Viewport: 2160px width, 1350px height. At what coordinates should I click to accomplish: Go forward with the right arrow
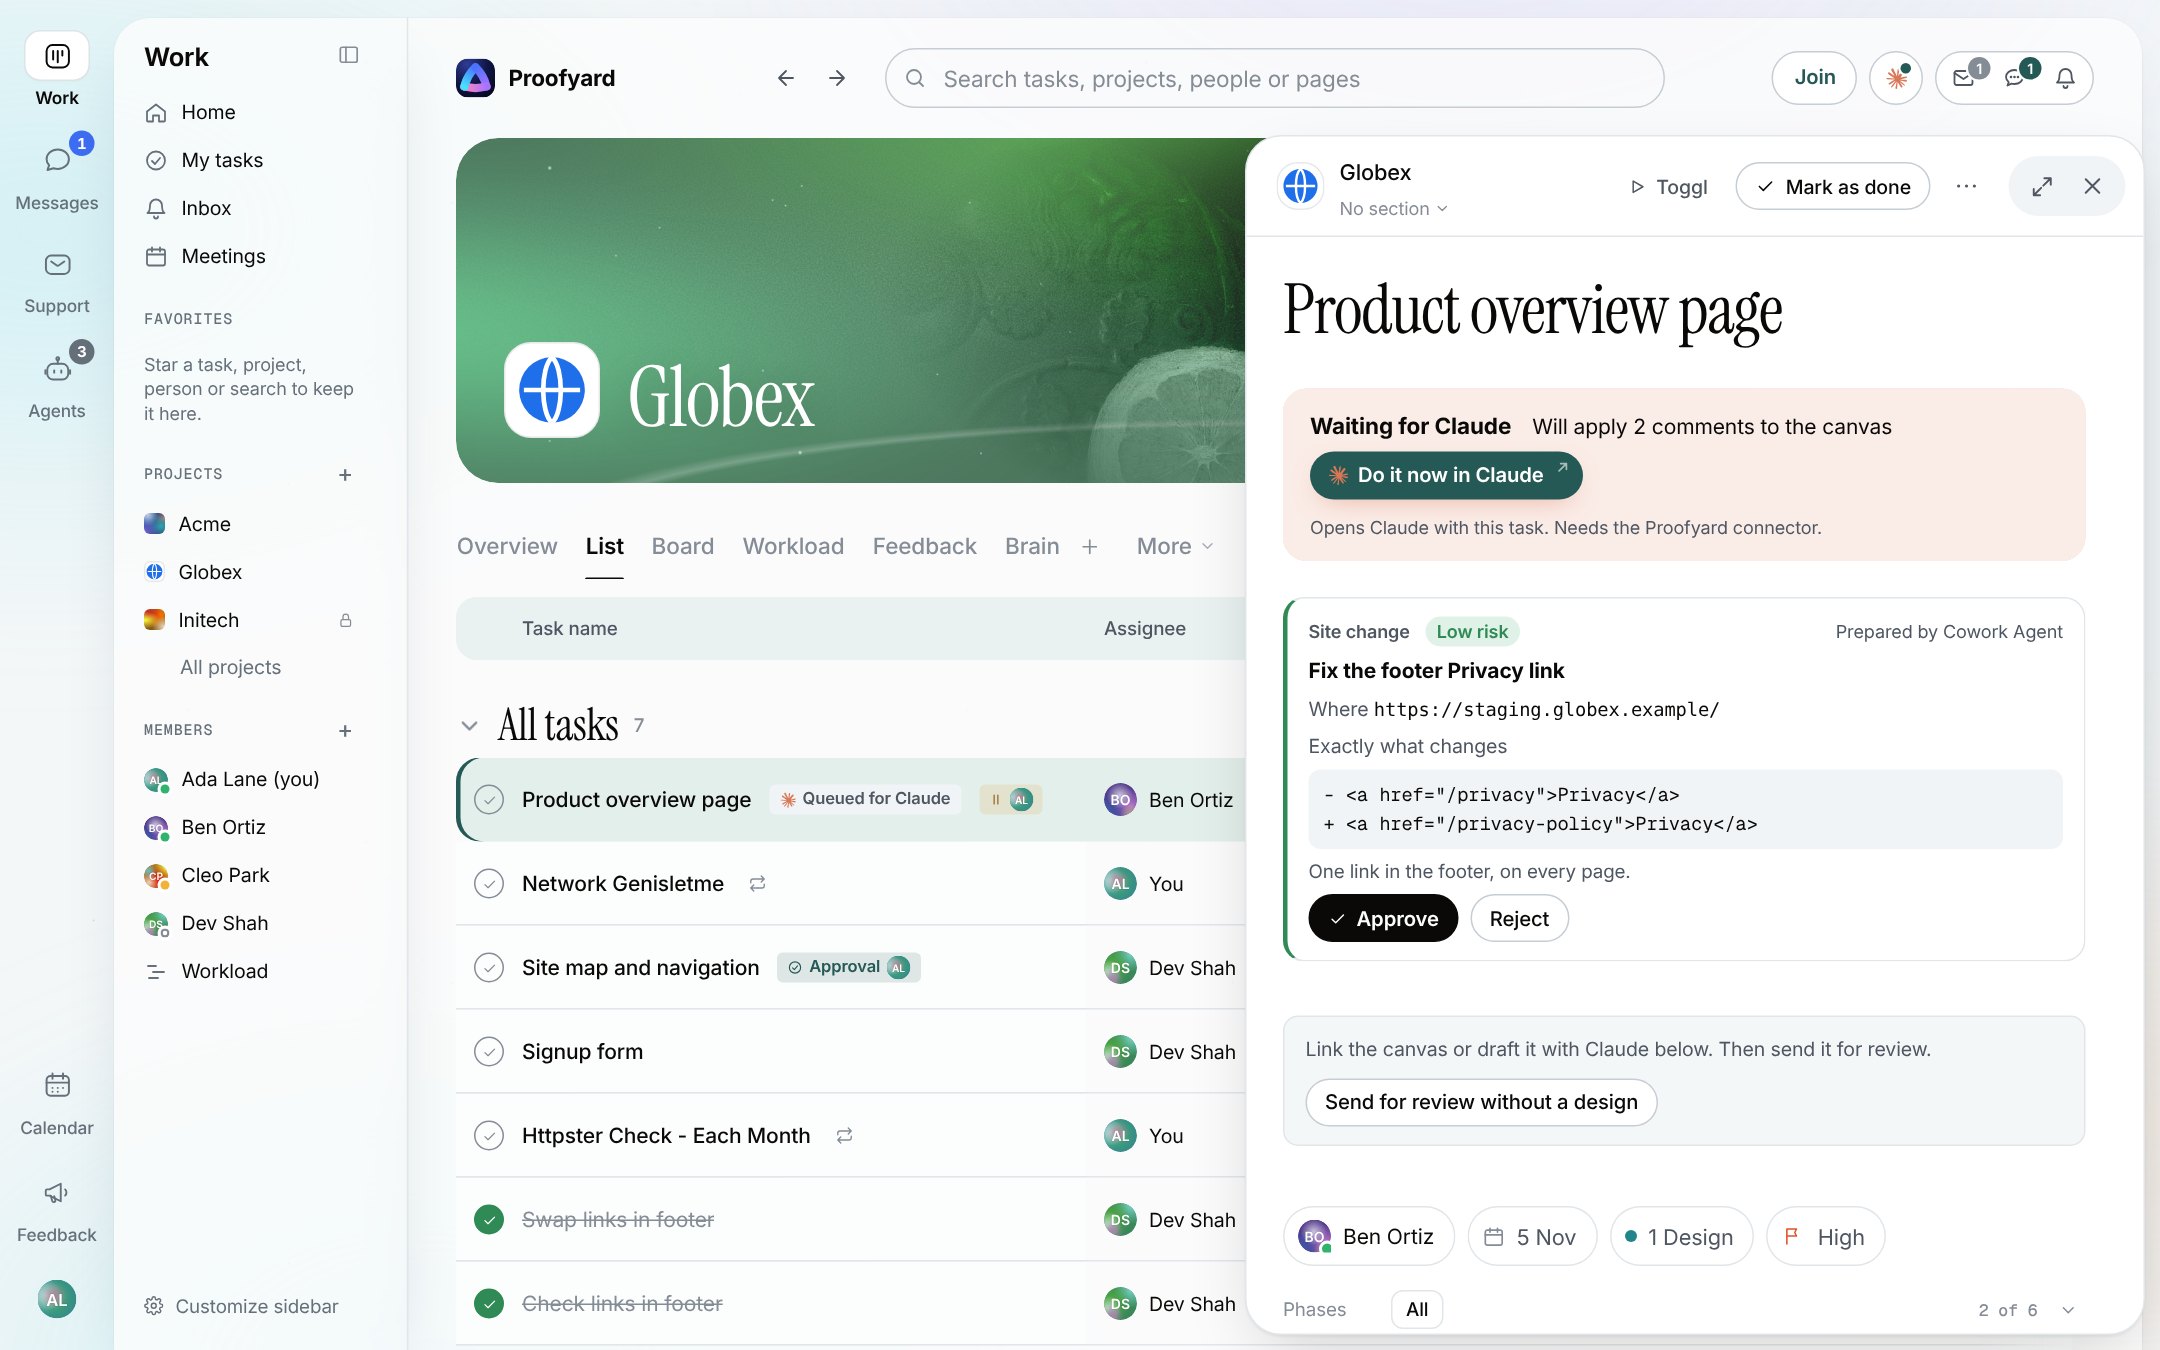point(837,78)
